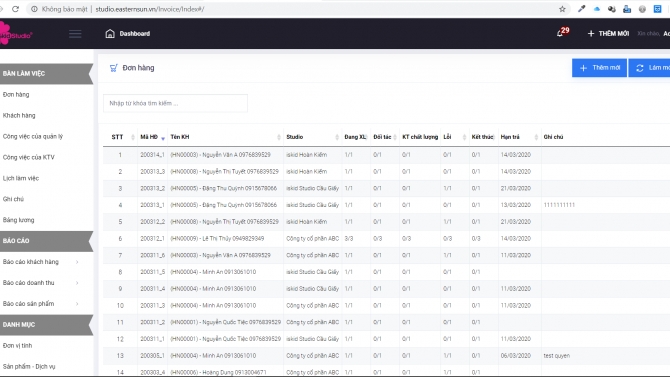Screen dimensions: 670x377
Task: Expand Báo cáo sản phẩm submenu
Action: (x=41, y=304)
